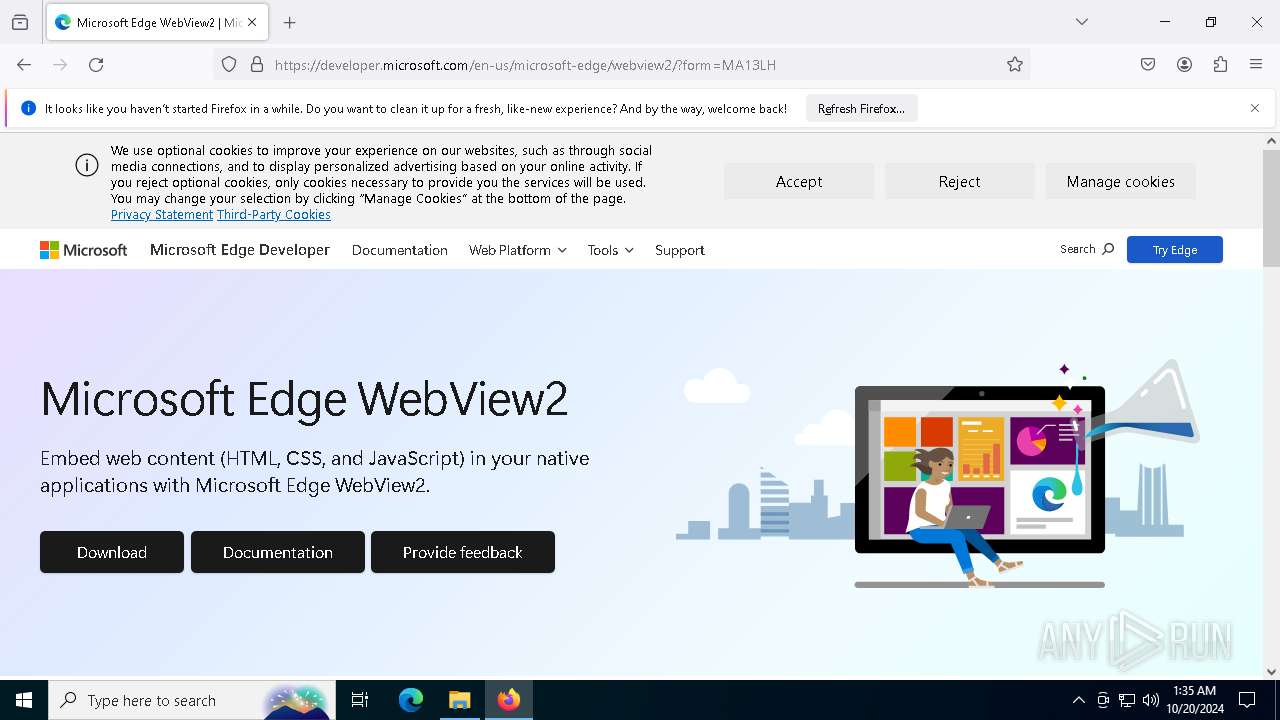Viewport: 1280px width, 720px height.
Task: Open the clock showing 1:35 AM
Action: coord(1194,700)
